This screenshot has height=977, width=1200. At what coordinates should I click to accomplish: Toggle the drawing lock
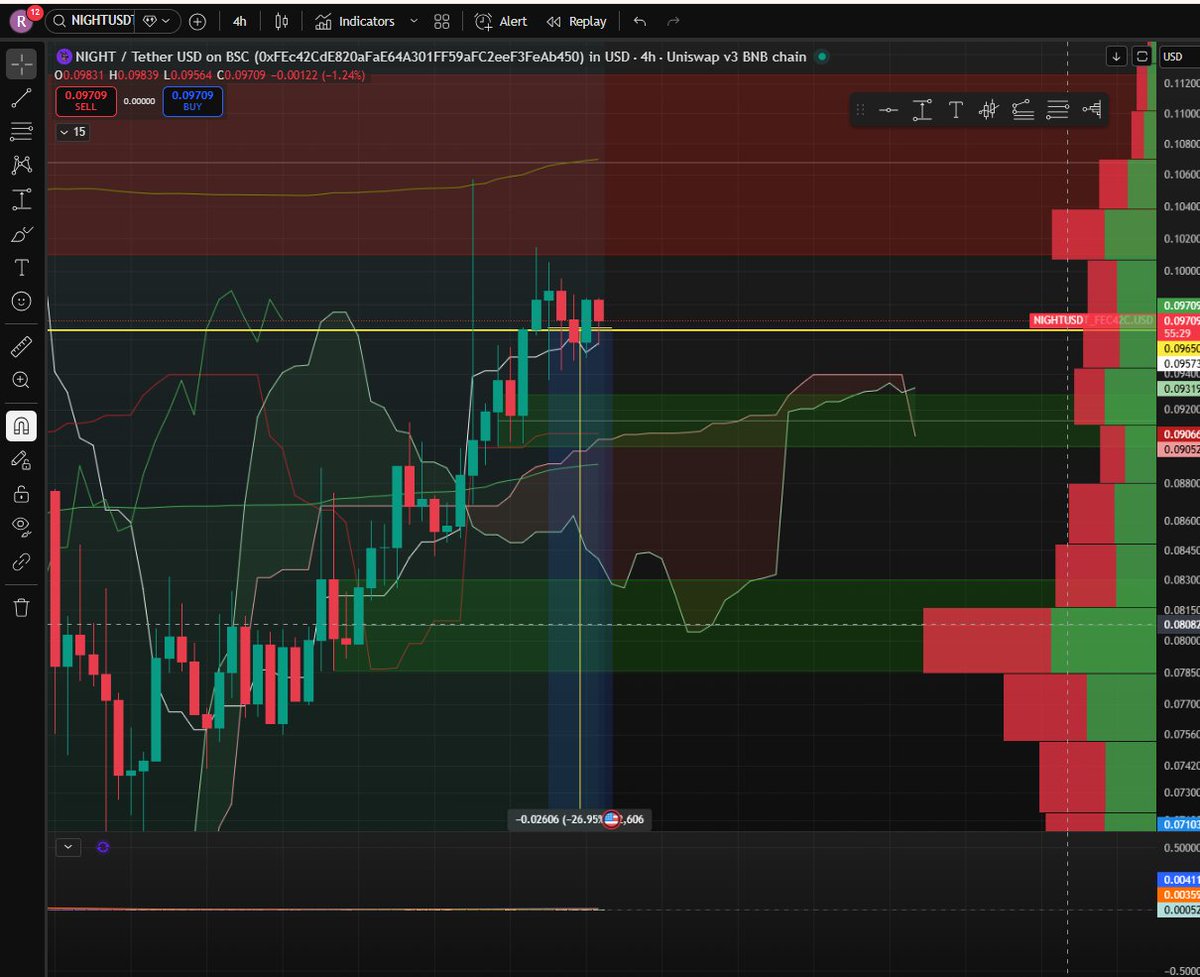(21, 493)
